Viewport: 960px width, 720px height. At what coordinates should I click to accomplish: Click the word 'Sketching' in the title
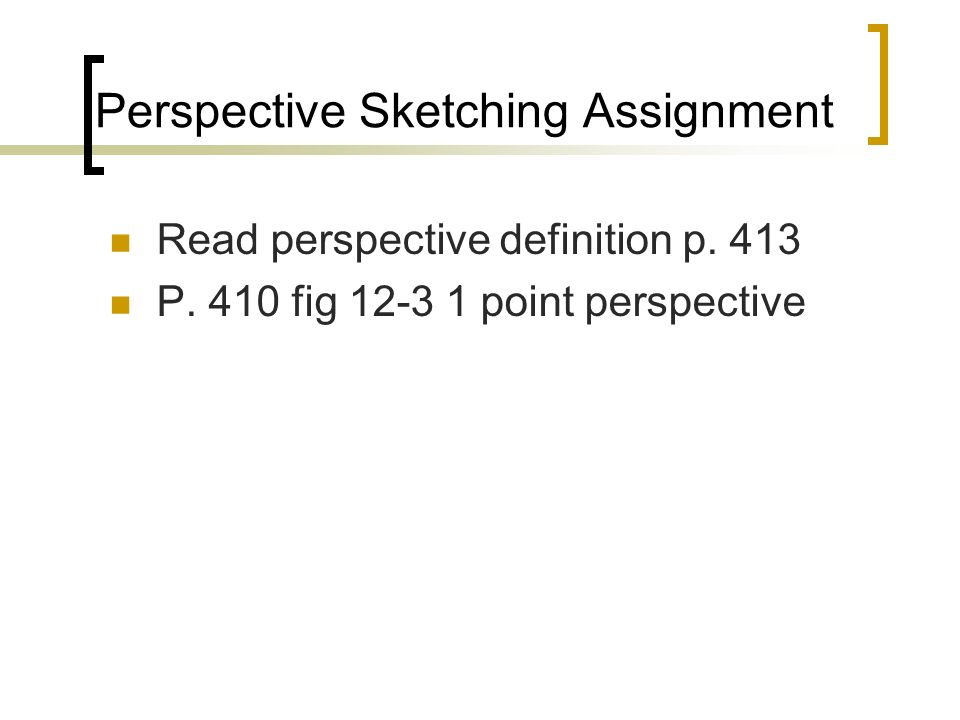[463, 112]
